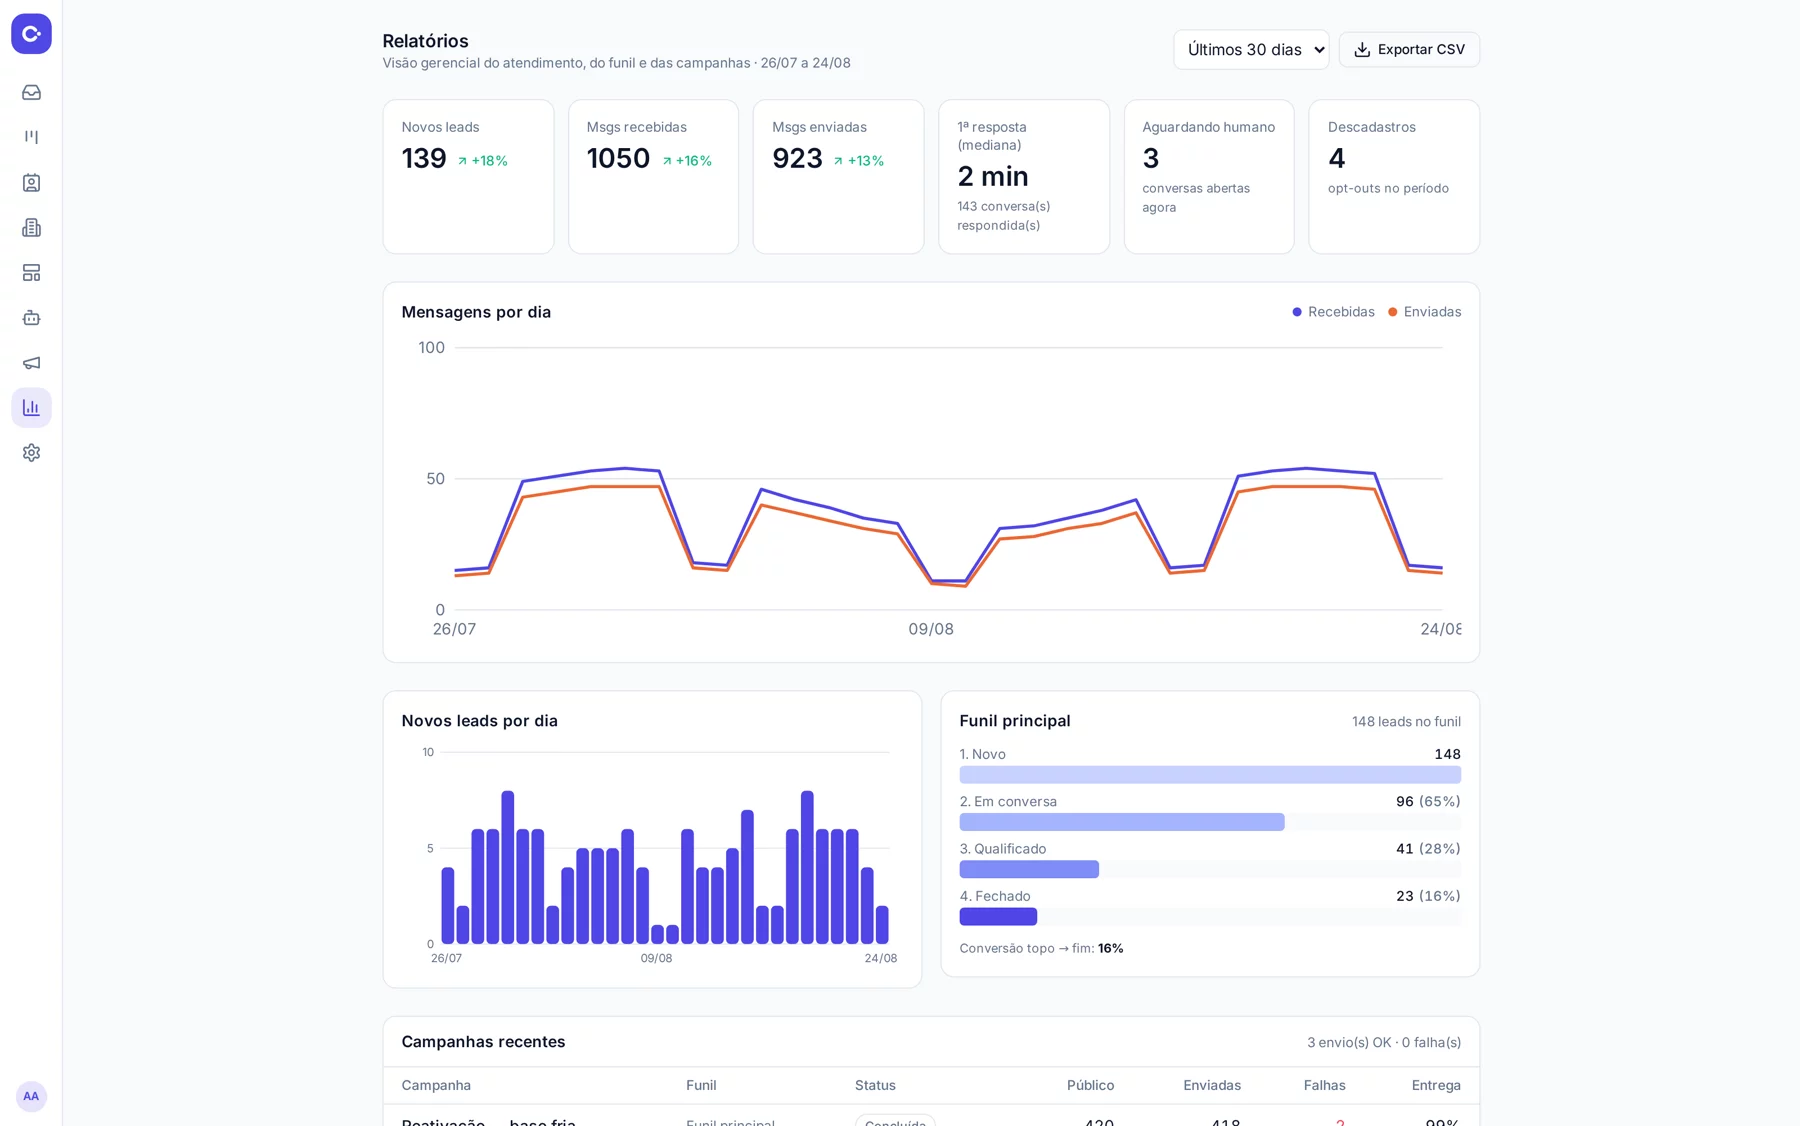Open the bot automation icon
1800x1126 pixels.
click(x=31, y=318)
